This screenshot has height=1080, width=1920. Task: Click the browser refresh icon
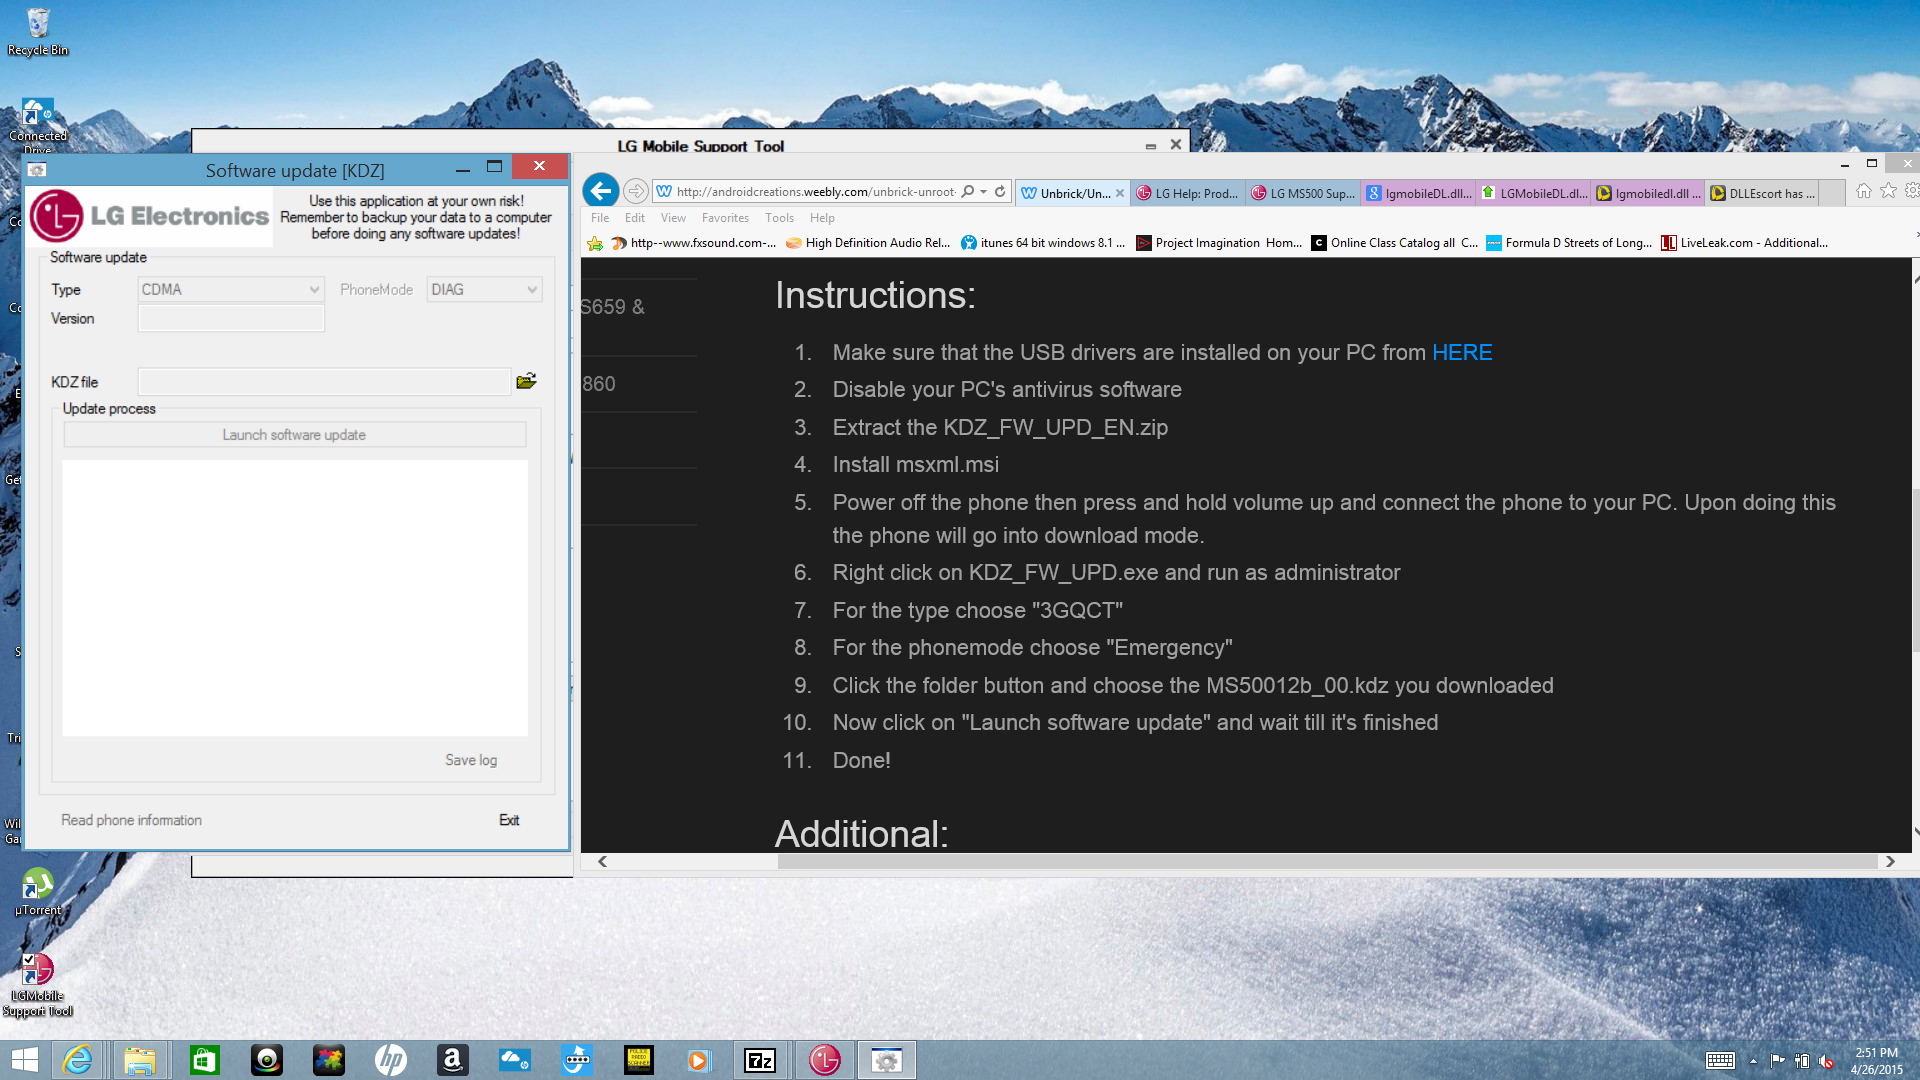coord(999,191)
